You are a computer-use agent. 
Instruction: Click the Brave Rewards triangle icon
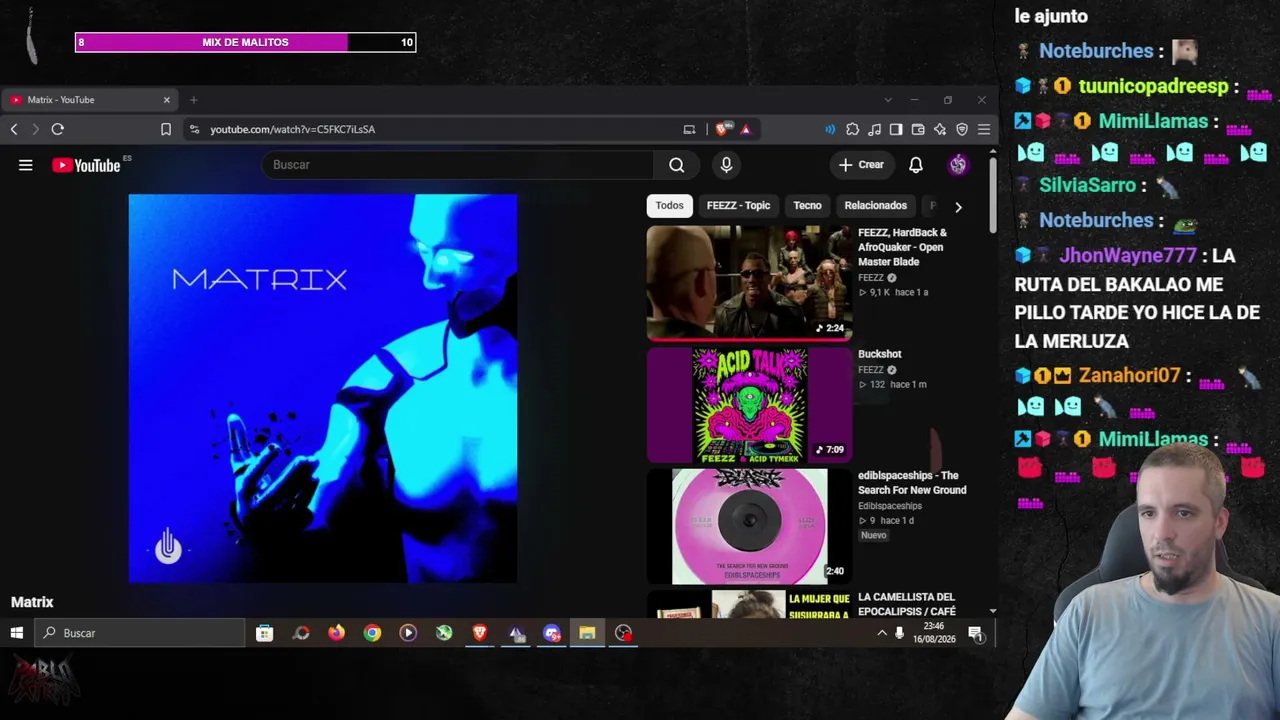coord(745,129)
